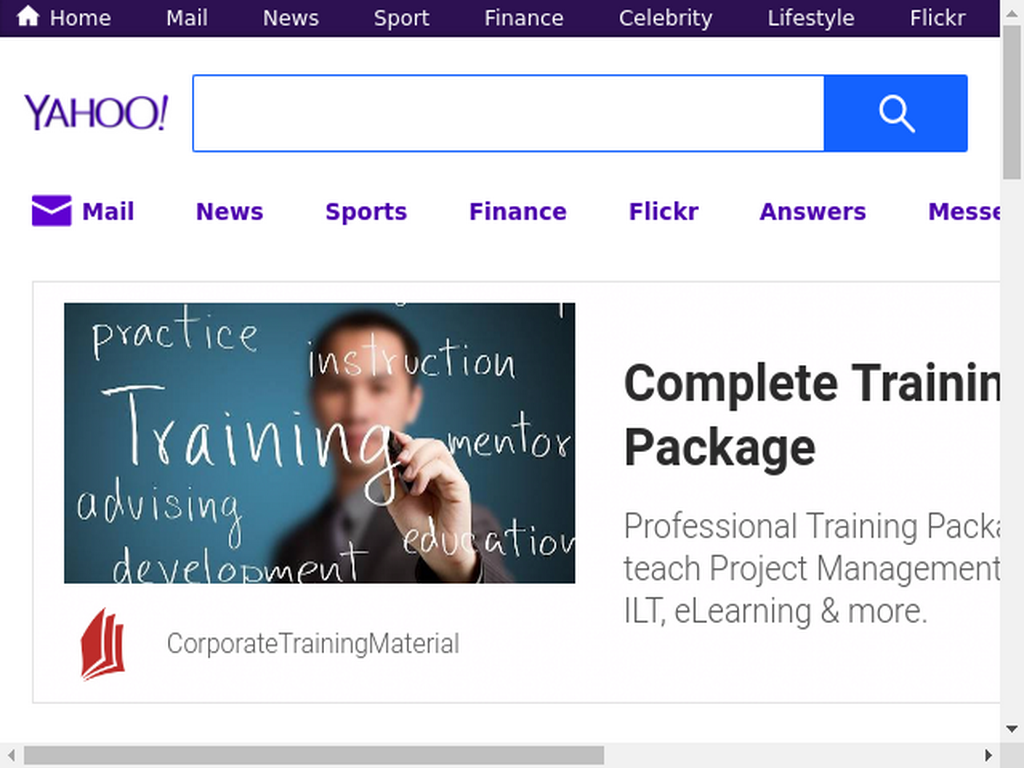Open Lifestyle in the top purple bar
This screenshot has width=1024, height=768.
[810, 18]
